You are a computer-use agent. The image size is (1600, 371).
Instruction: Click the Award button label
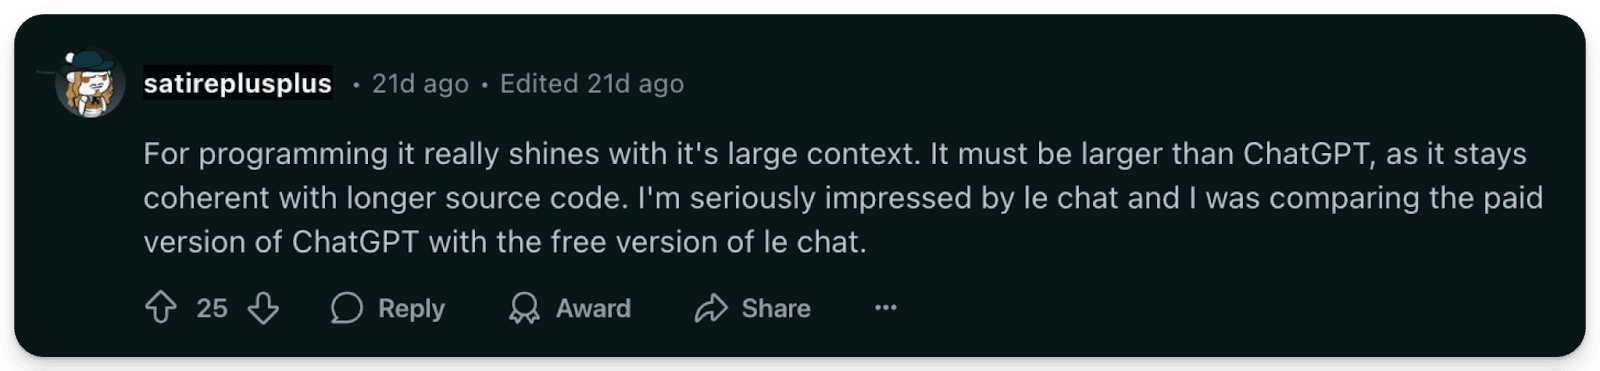(x=593, y=308)
